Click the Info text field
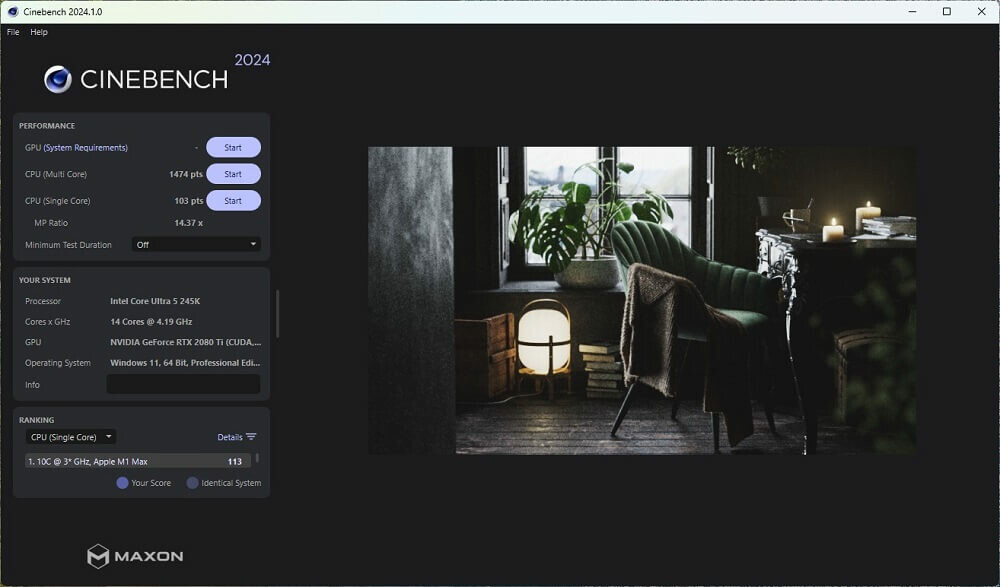Viewport: 1000px width, 587px height. [x=183, y=384]
